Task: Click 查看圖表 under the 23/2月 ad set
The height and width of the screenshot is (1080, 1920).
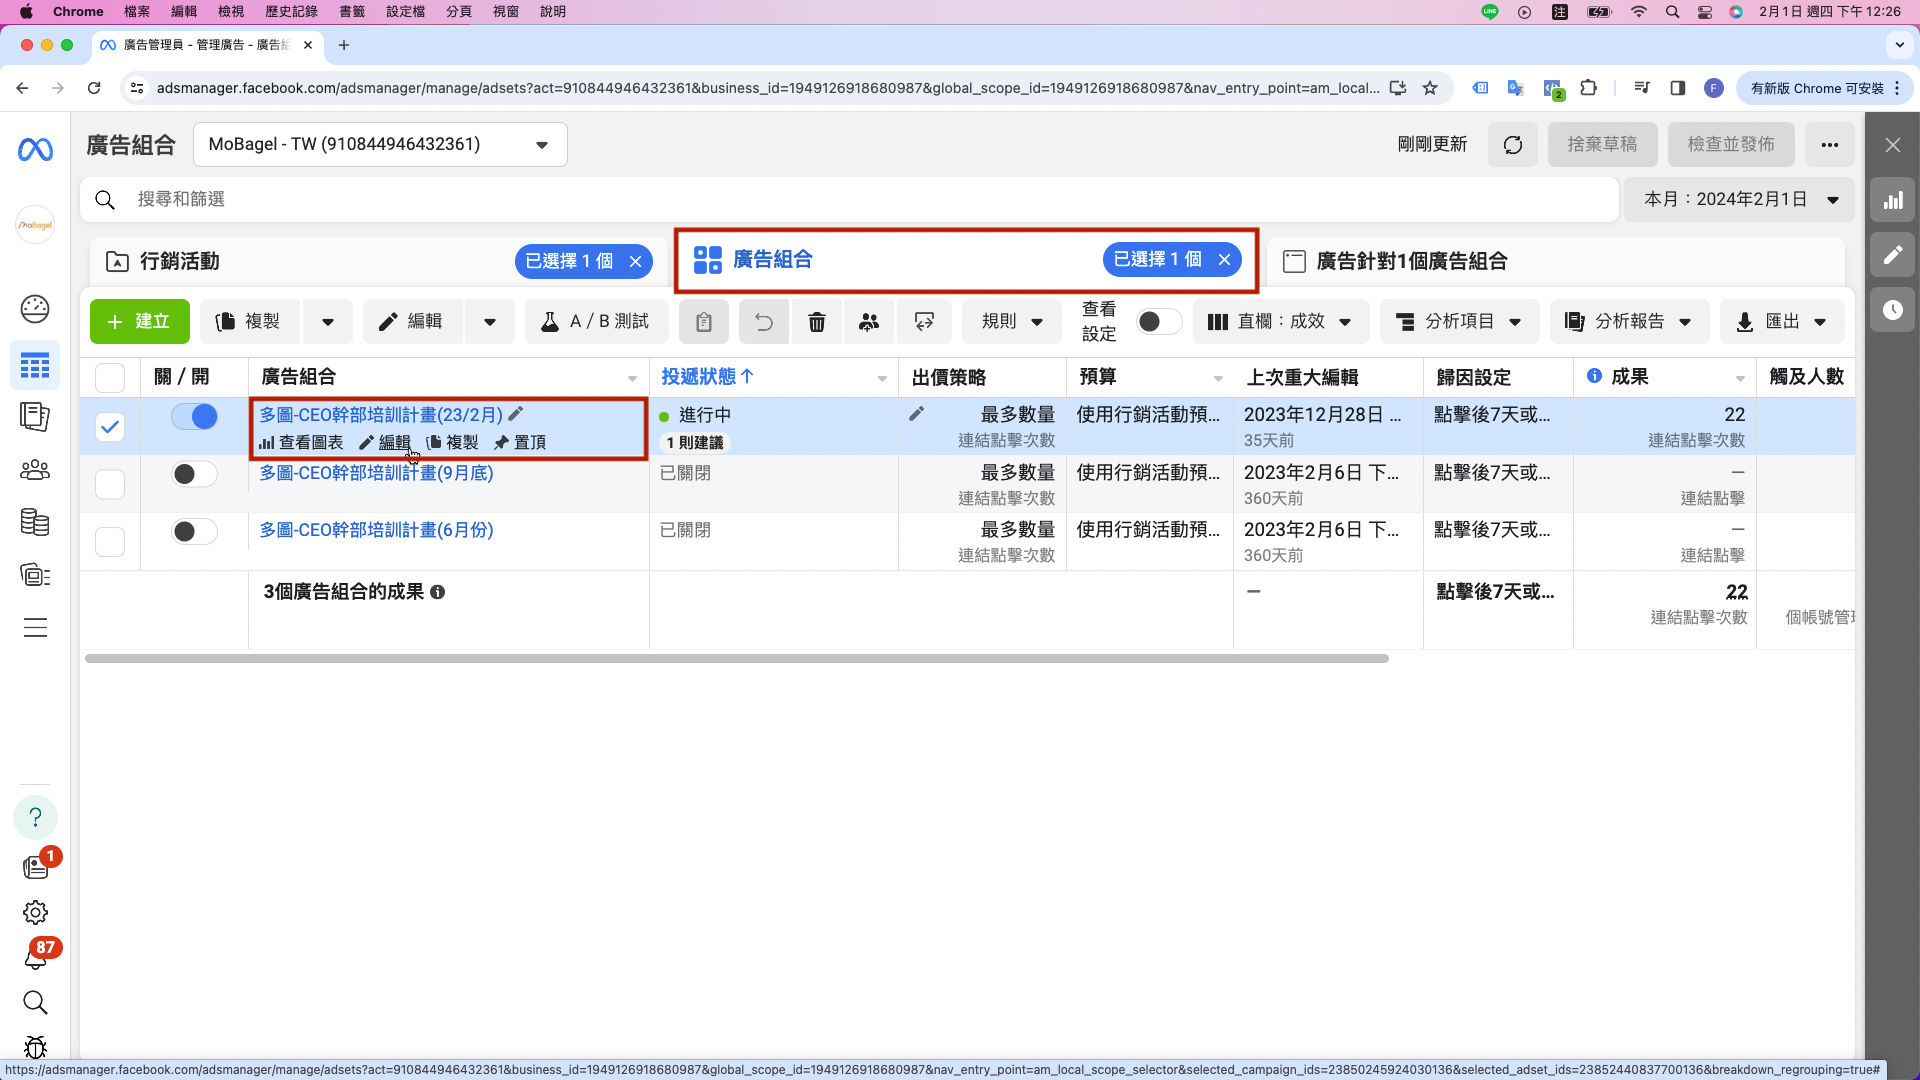Action: point(301,443)
